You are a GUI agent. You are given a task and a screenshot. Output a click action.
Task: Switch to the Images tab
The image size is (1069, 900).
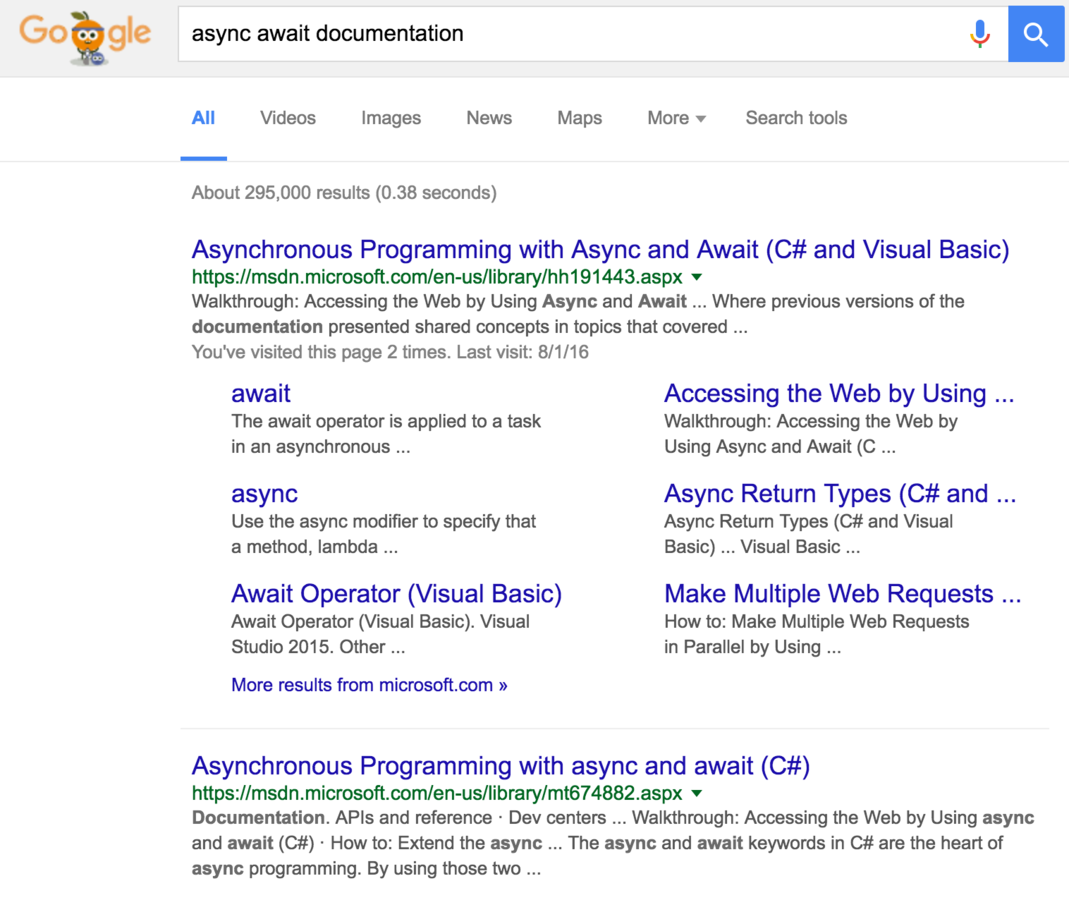(x=391, y=118)
